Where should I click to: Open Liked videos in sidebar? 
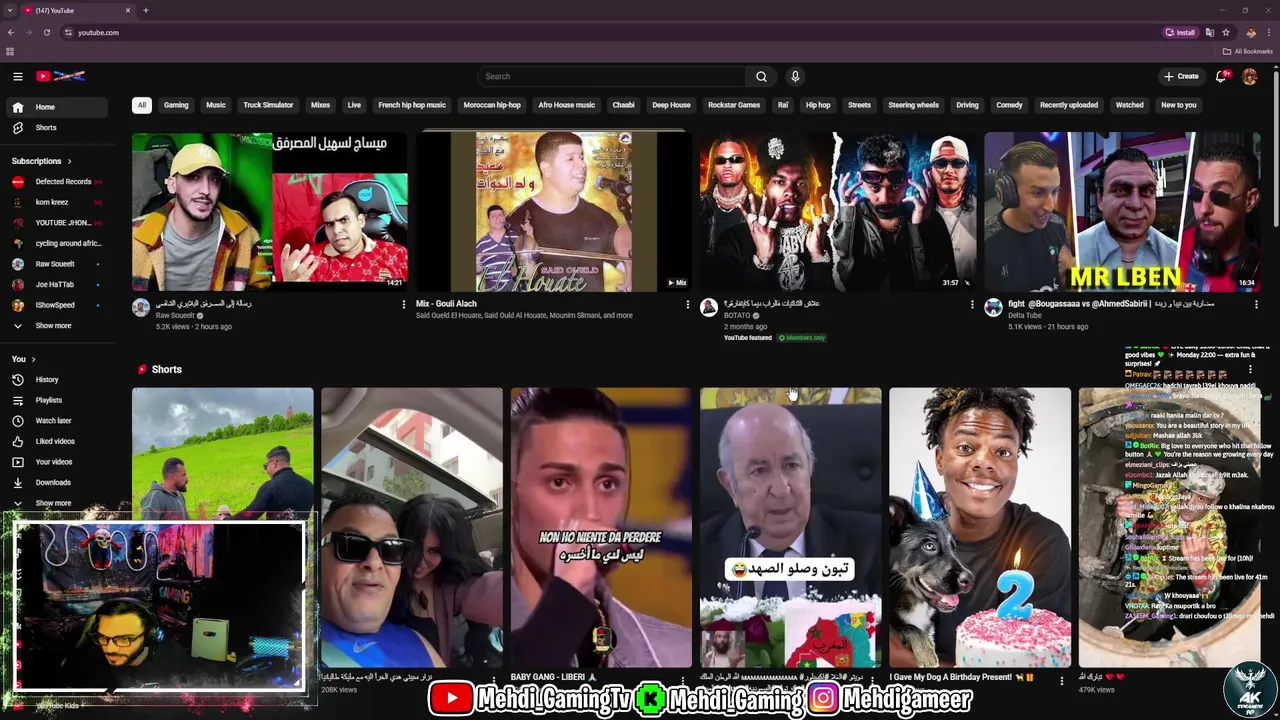[x=58, y=441]
